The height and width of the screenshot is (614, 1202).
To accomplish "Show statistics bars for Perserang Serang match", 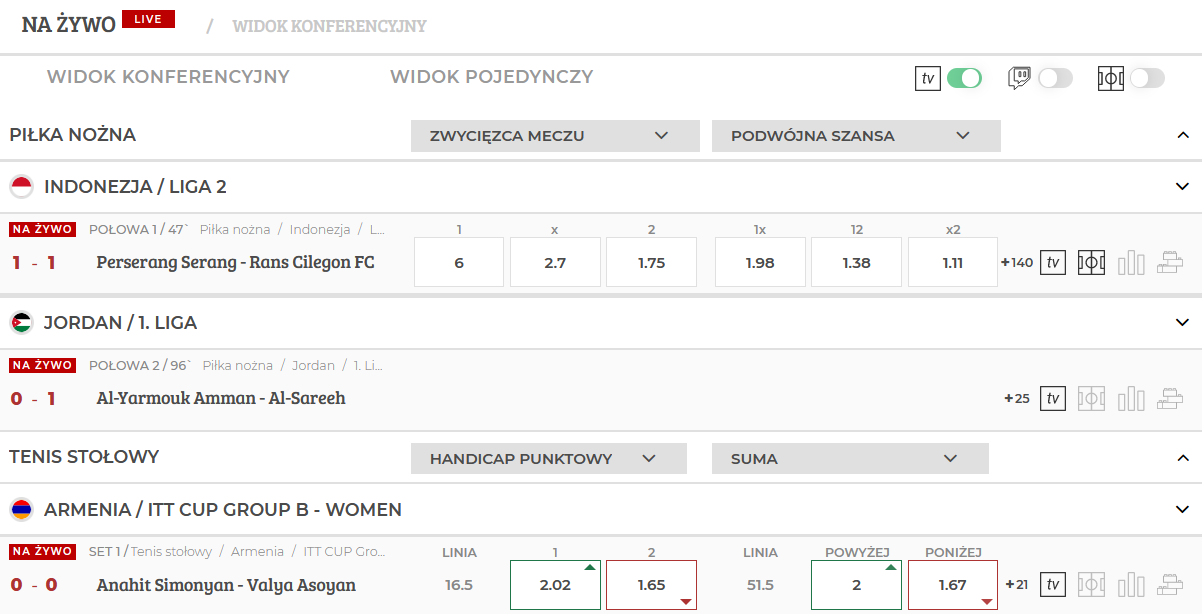I will 1131,263.
